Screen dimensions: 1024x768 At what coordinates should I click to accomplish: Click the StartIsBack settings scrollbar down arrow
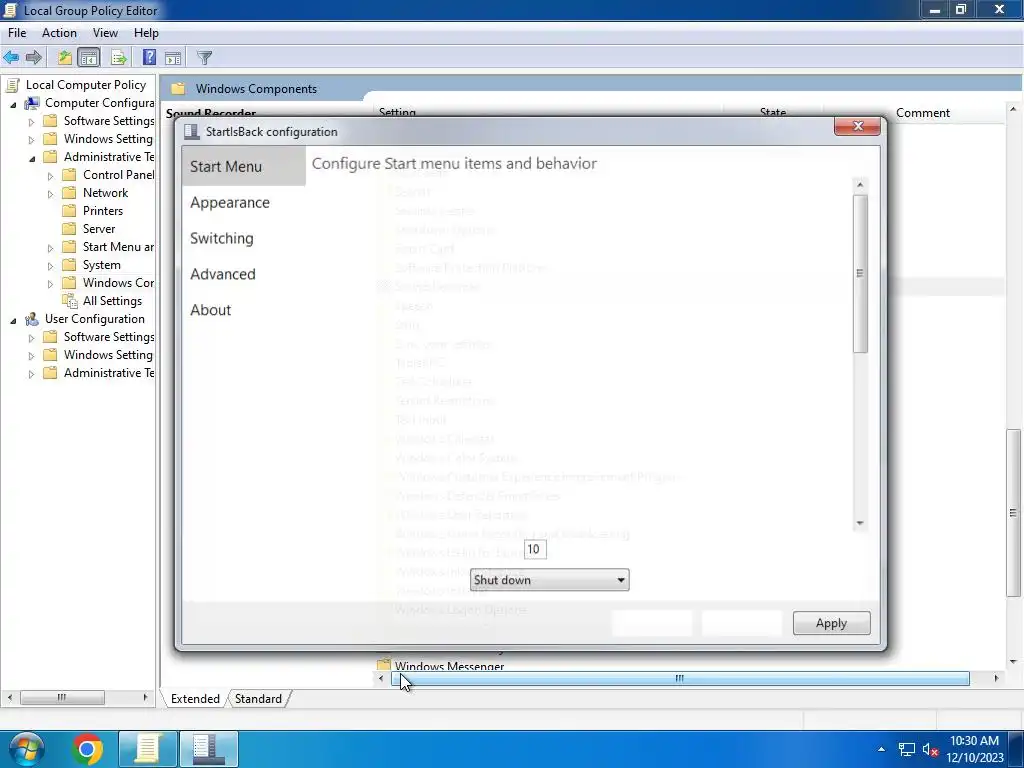860,523
